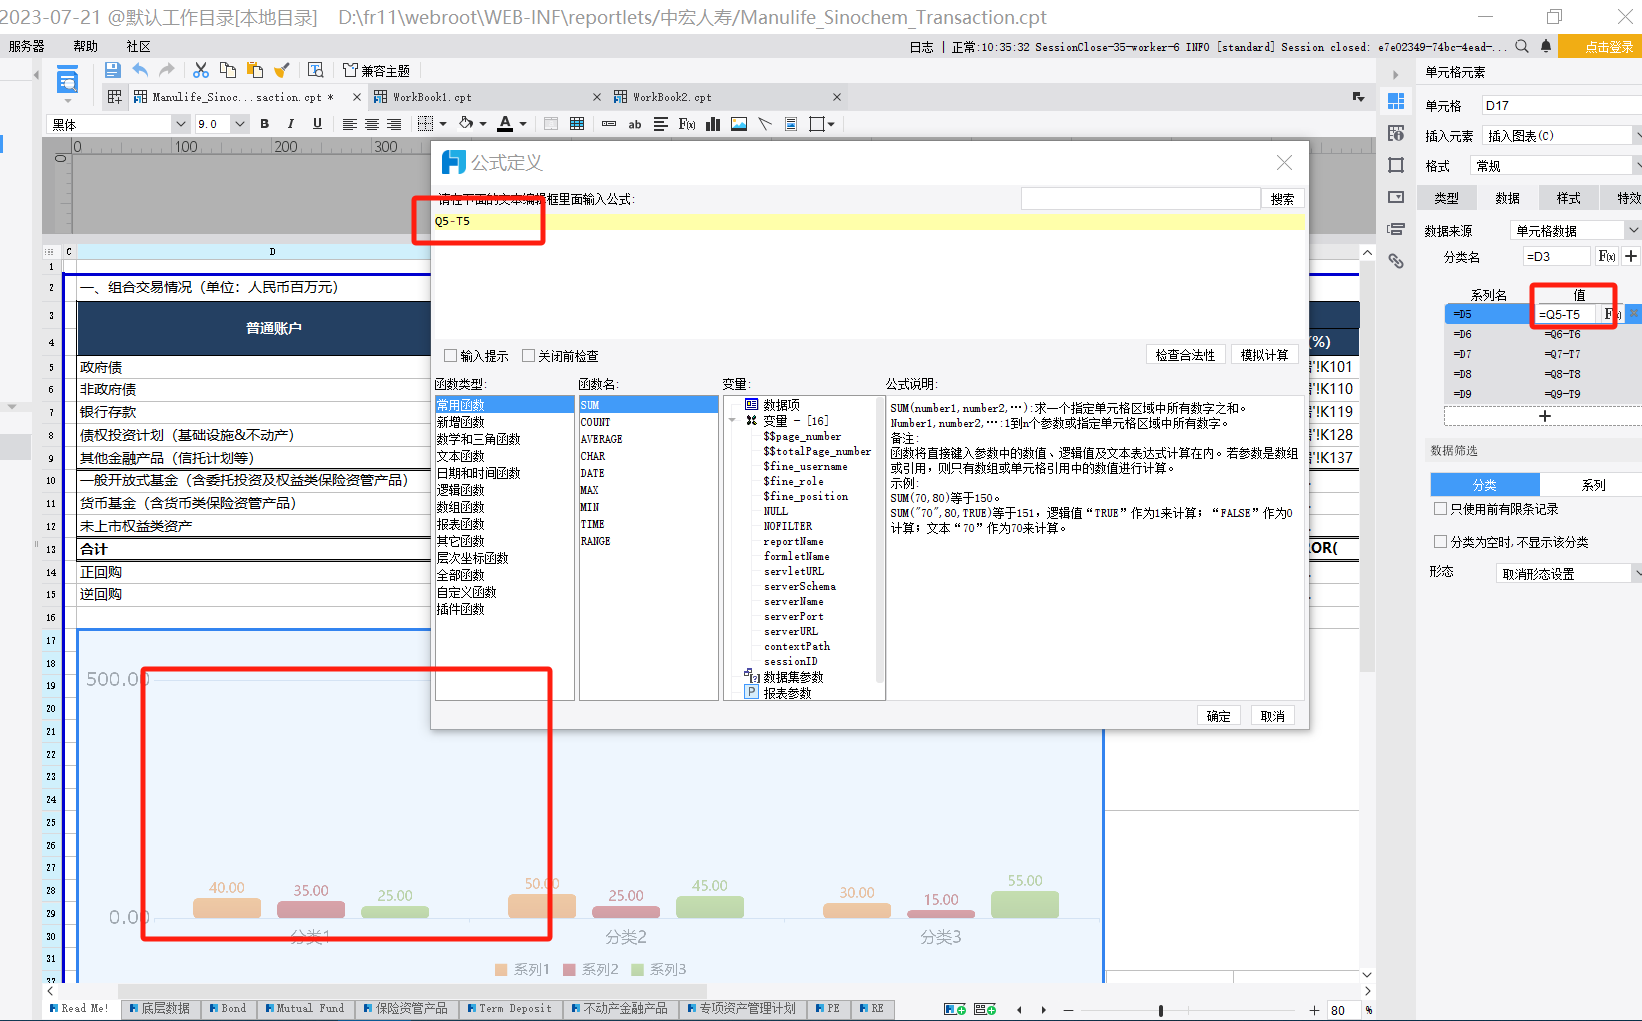This screenshot has height=1021, width=1642.
Task: Open the font color dropdown arrow
Action: 523,124
